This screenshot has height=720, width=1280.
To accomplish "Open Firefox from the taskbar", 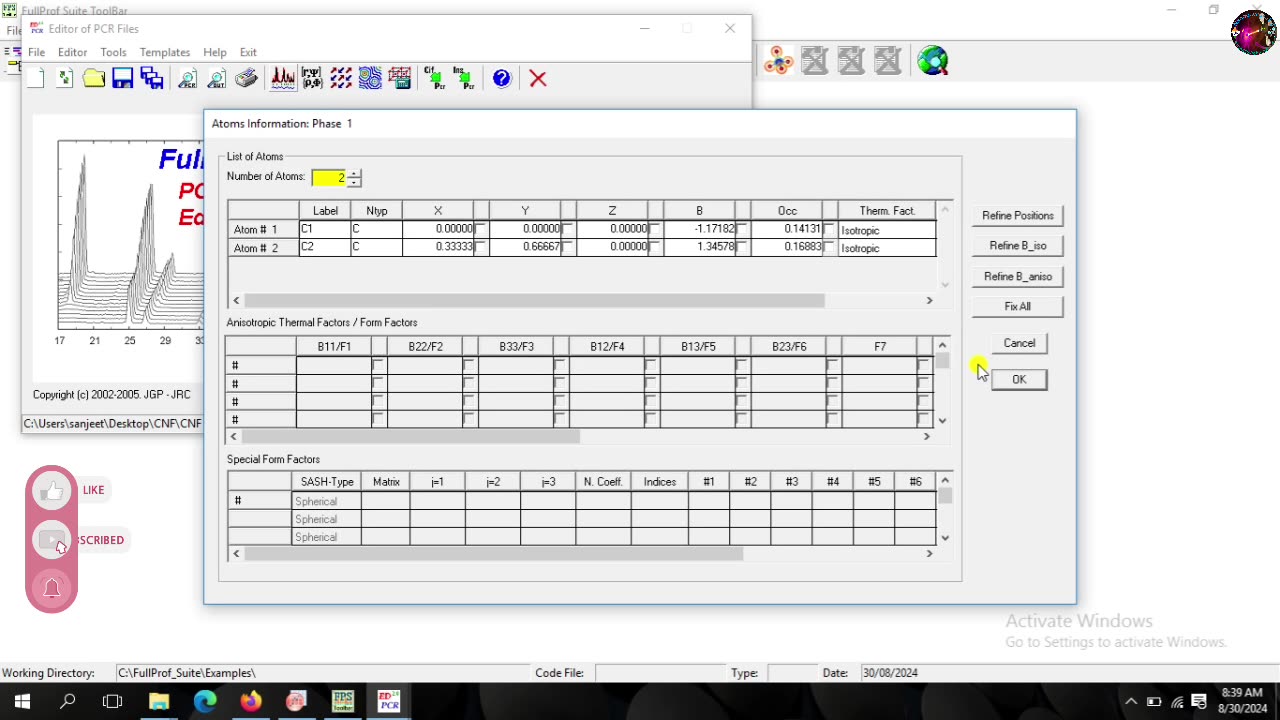I will 251,701.
